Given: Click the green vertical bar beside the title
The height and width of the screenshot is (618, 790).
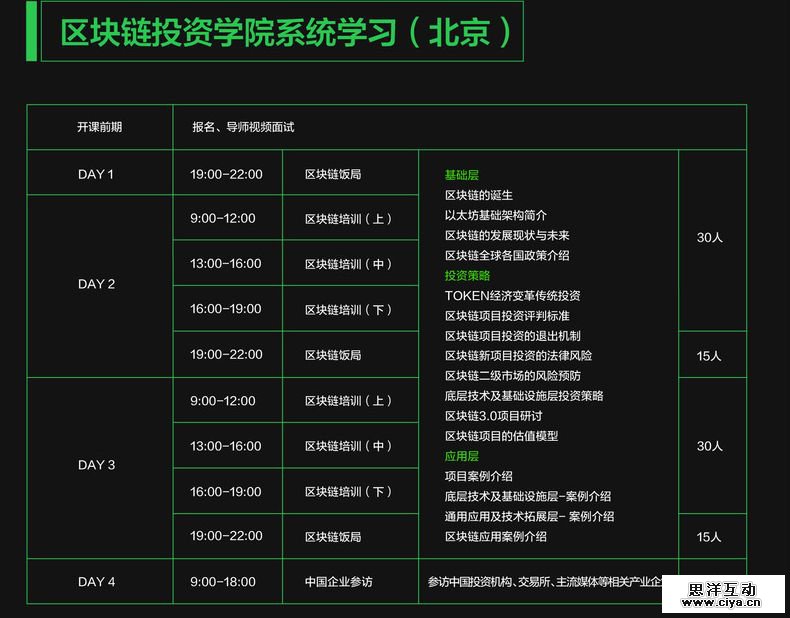Looking at the screenshot, I should [x=31, y=30].
